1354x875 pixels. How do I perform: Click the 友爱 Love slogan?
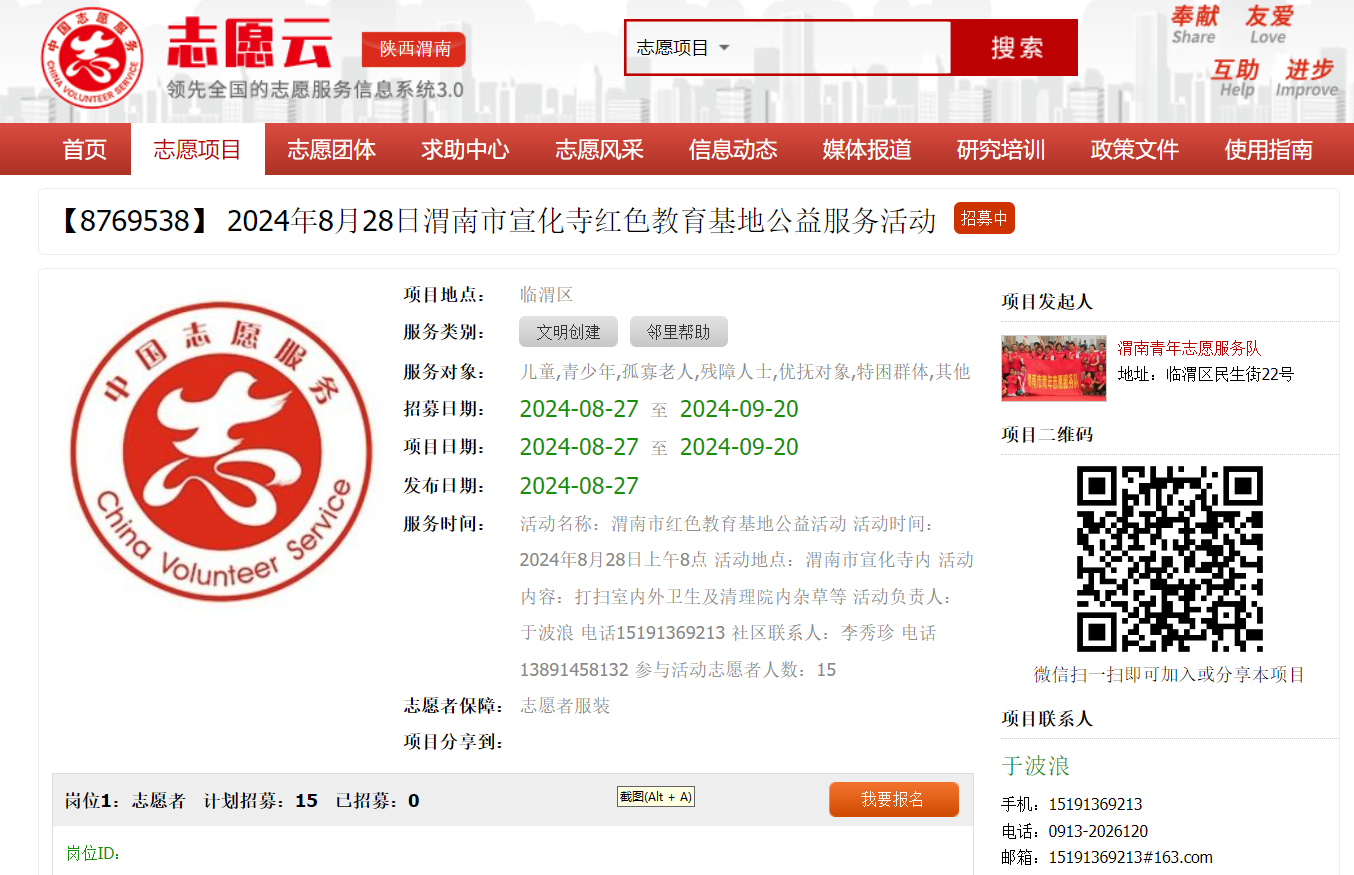(1269, 25)
